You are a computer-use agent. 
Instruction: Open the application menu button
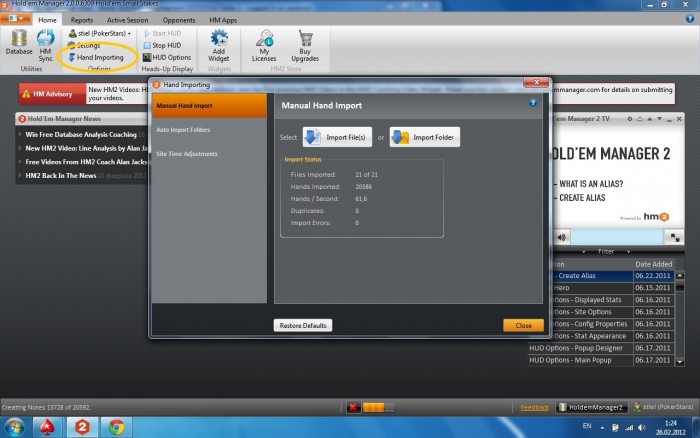pos(16,18)
